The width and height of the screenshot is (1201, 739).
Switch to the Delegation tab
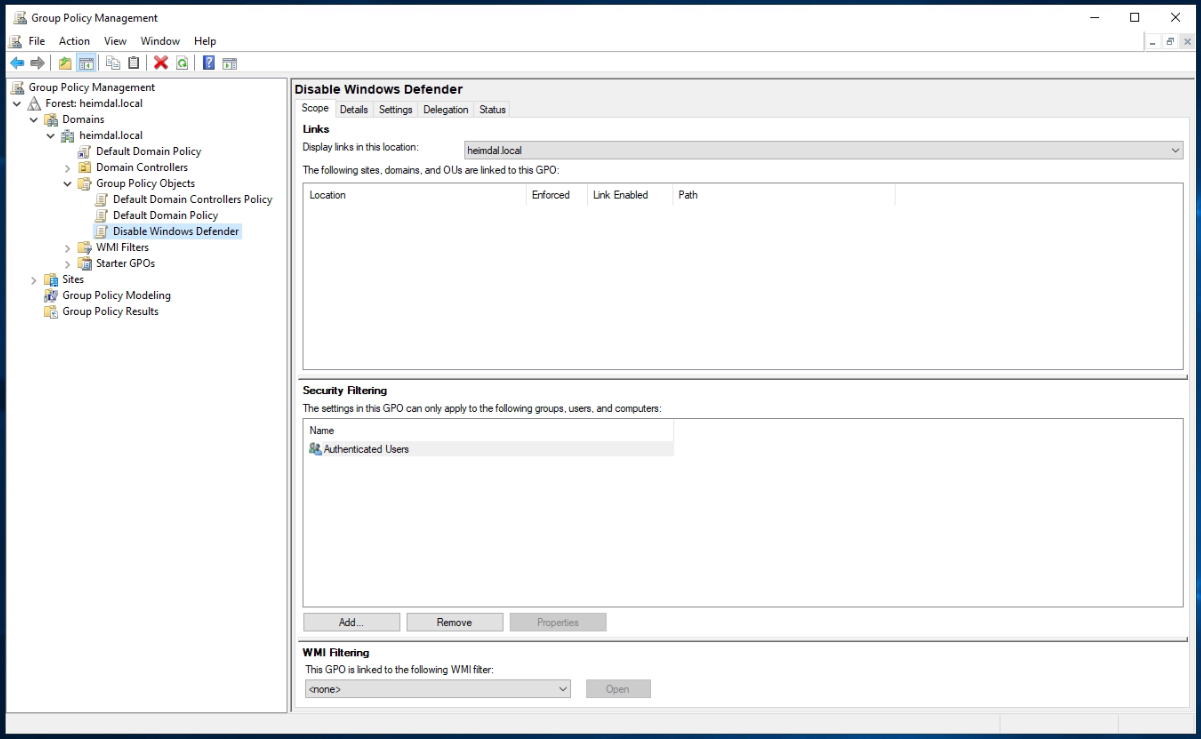tap(446, 109)
